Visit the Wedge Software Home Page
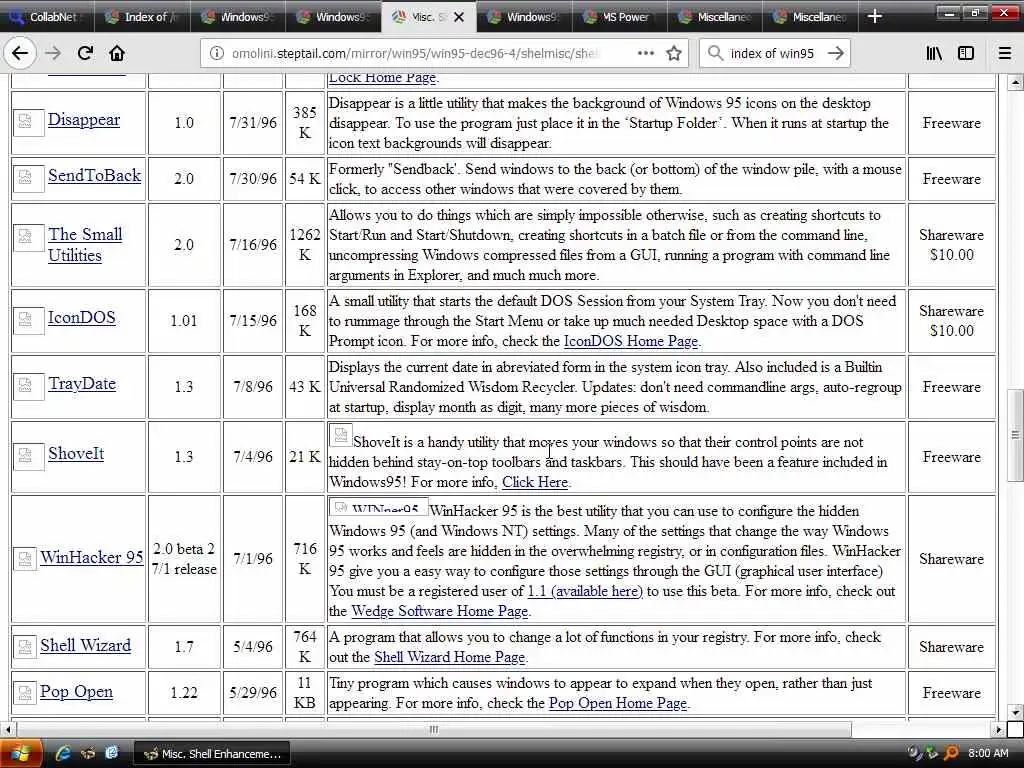The height and width of the screenshot is (768, 1024). (x=440, y=611)
